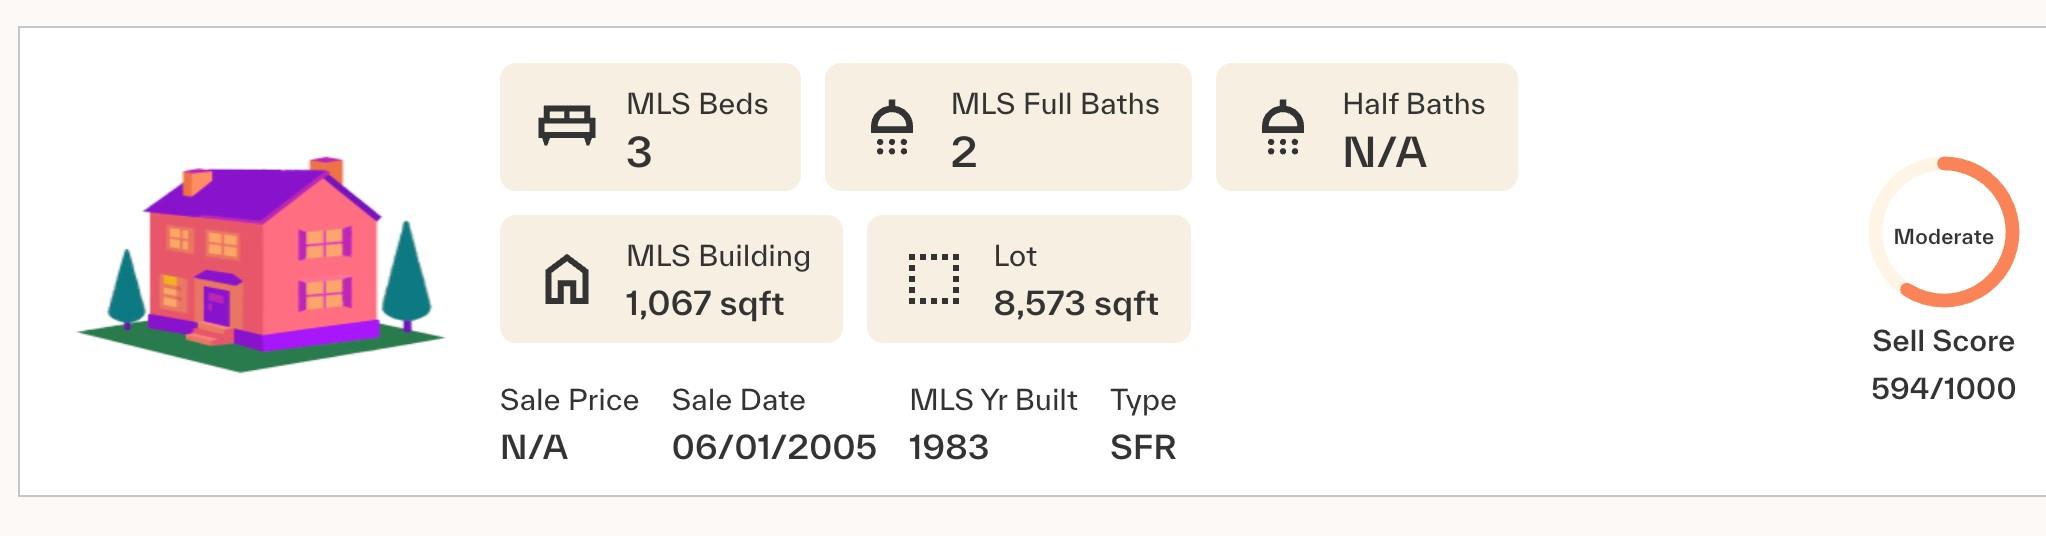Click the Half Baths N/A value
Viewport: 2046px width, 536px height.
pos(1384,152)
